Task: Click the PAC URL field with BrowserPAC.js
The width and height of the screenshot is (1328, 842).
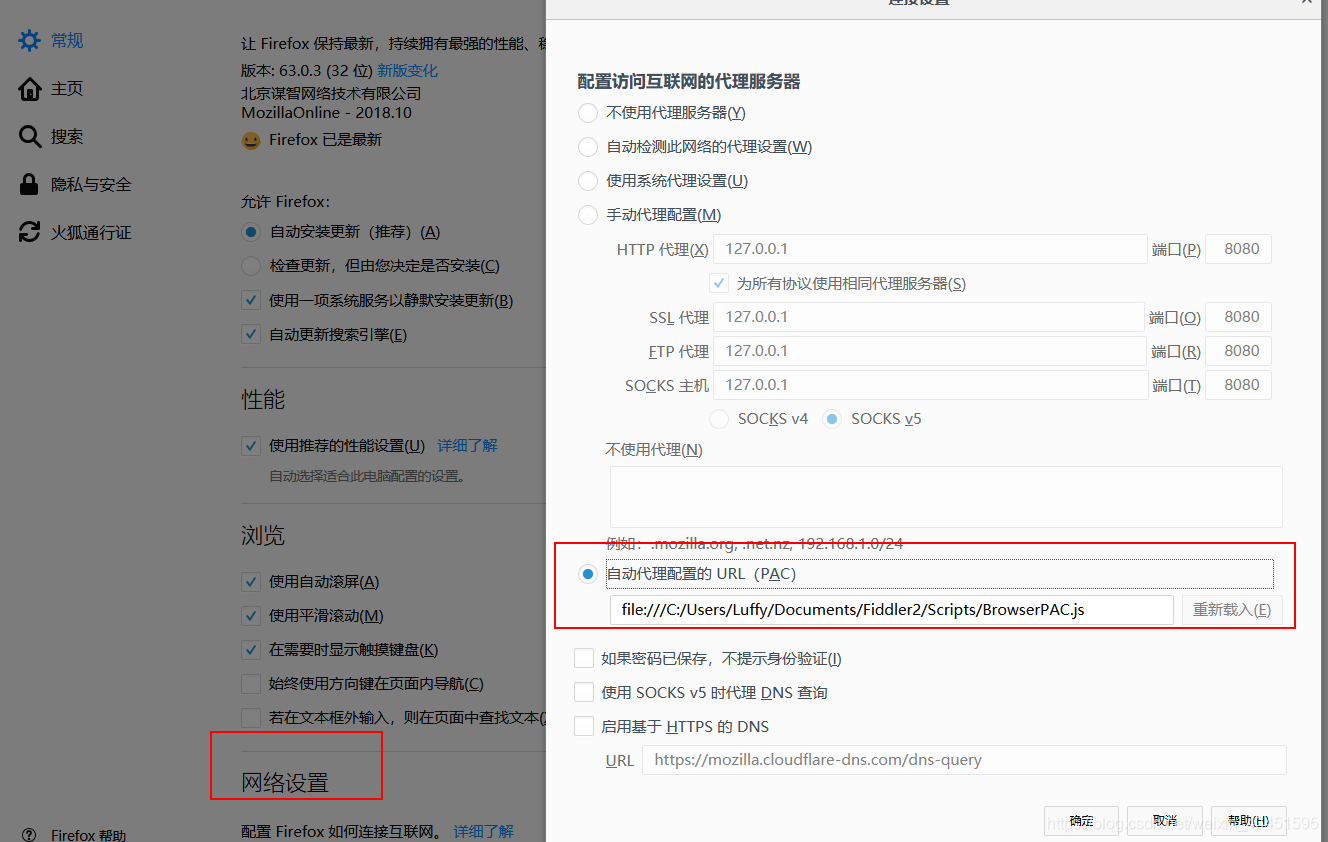Action: (891, 610)
